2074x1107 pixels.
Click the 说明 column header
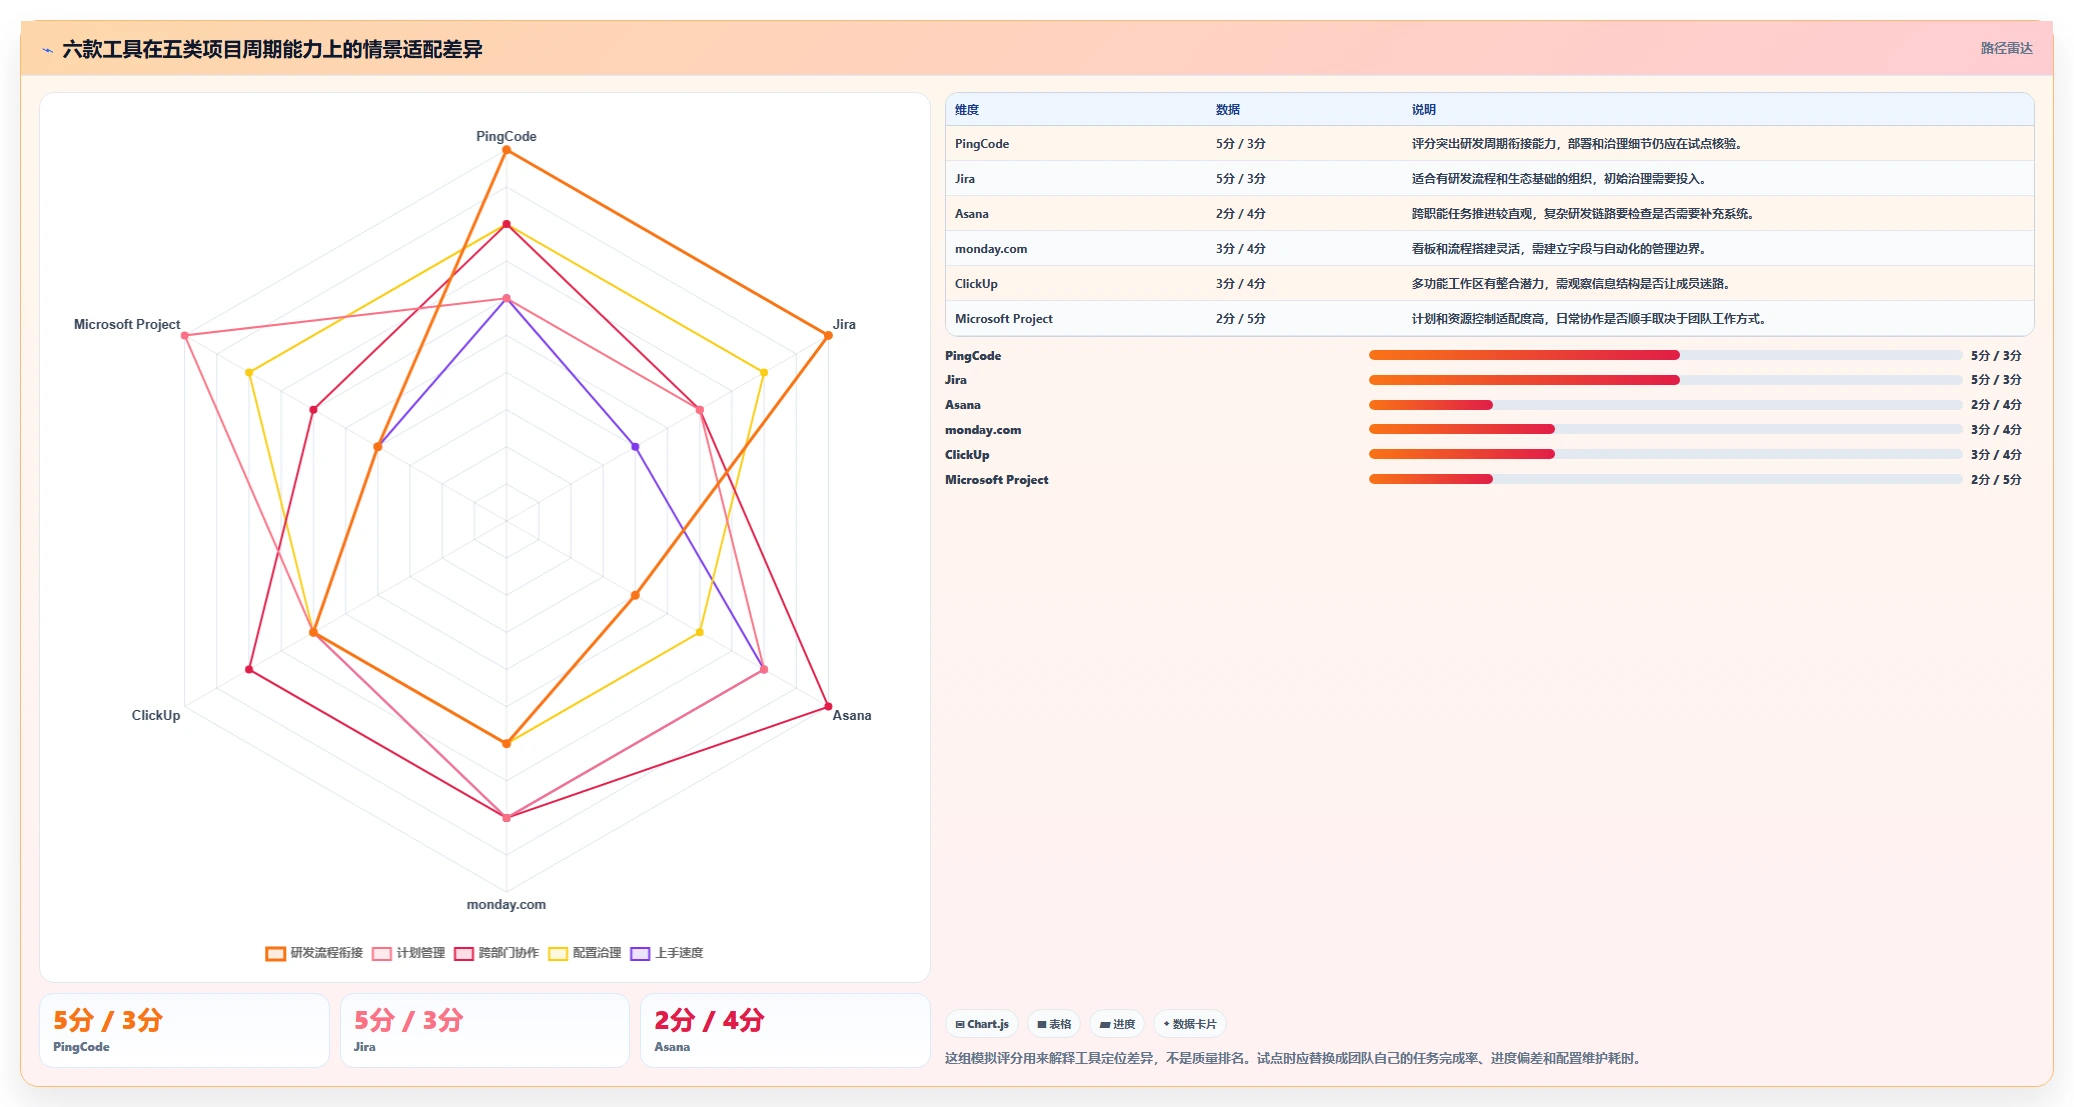point(1424,110)
